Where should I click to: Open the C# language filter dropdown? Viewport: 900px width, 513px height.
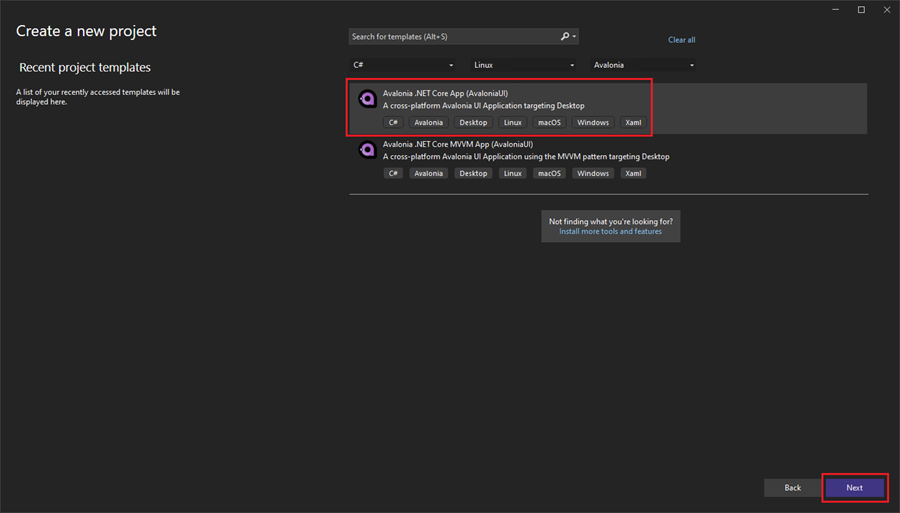click(x=403, y=65)
